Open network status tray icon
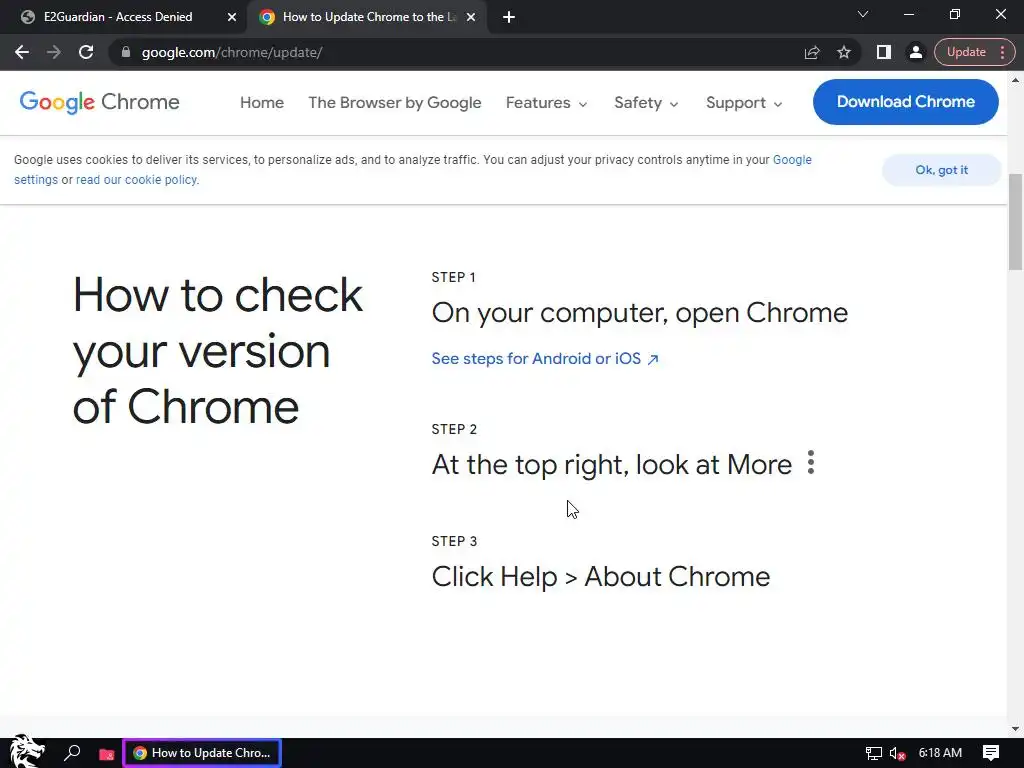Image resolution: width=1024 pixels, height=768 pixels. pyautogui.click(x=873, y=754)
